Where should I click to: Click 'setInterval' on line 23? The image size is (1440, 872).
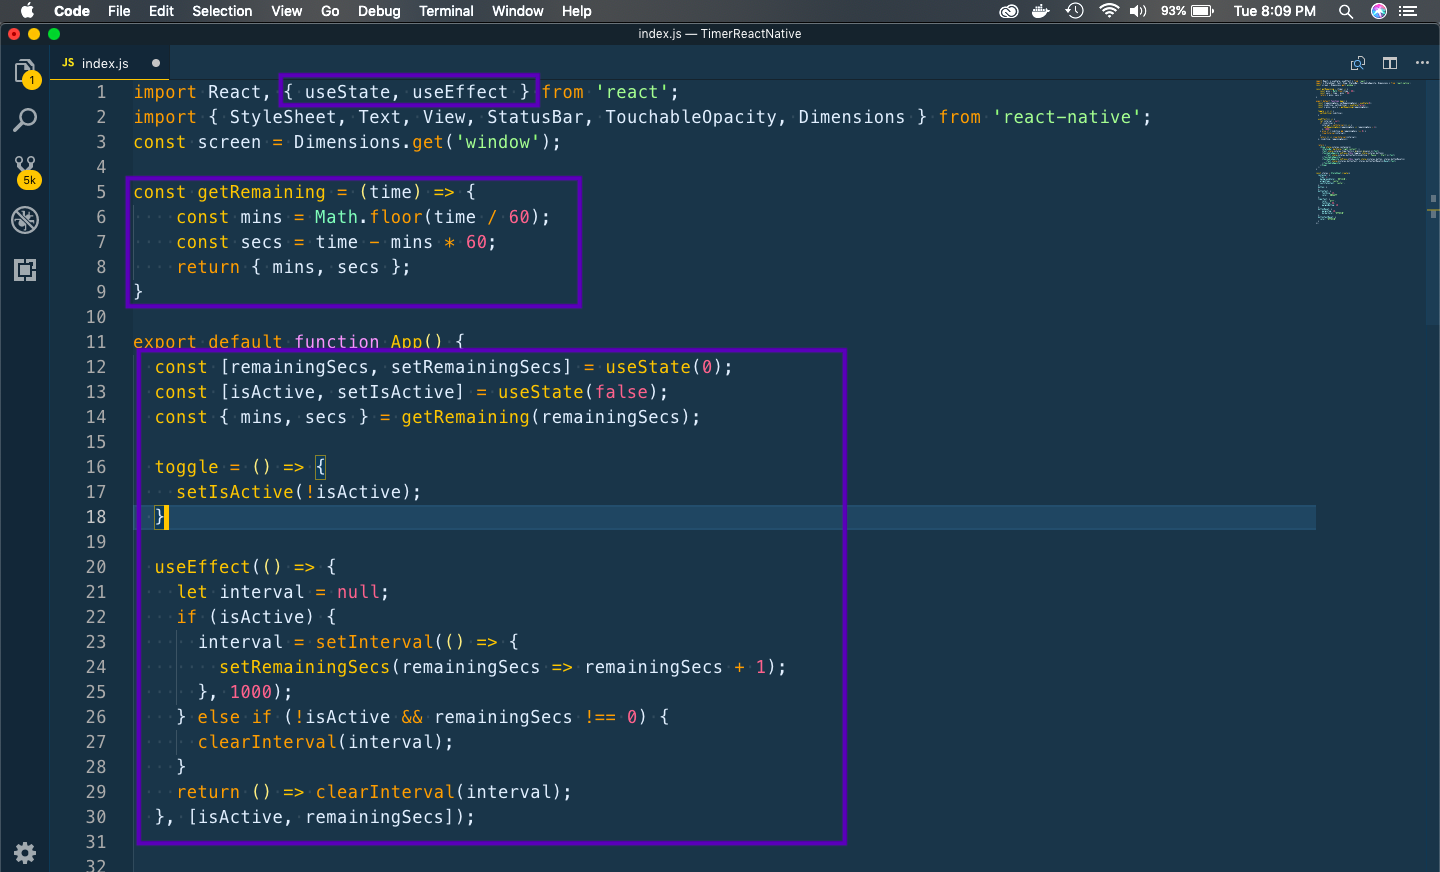point(375,642)
